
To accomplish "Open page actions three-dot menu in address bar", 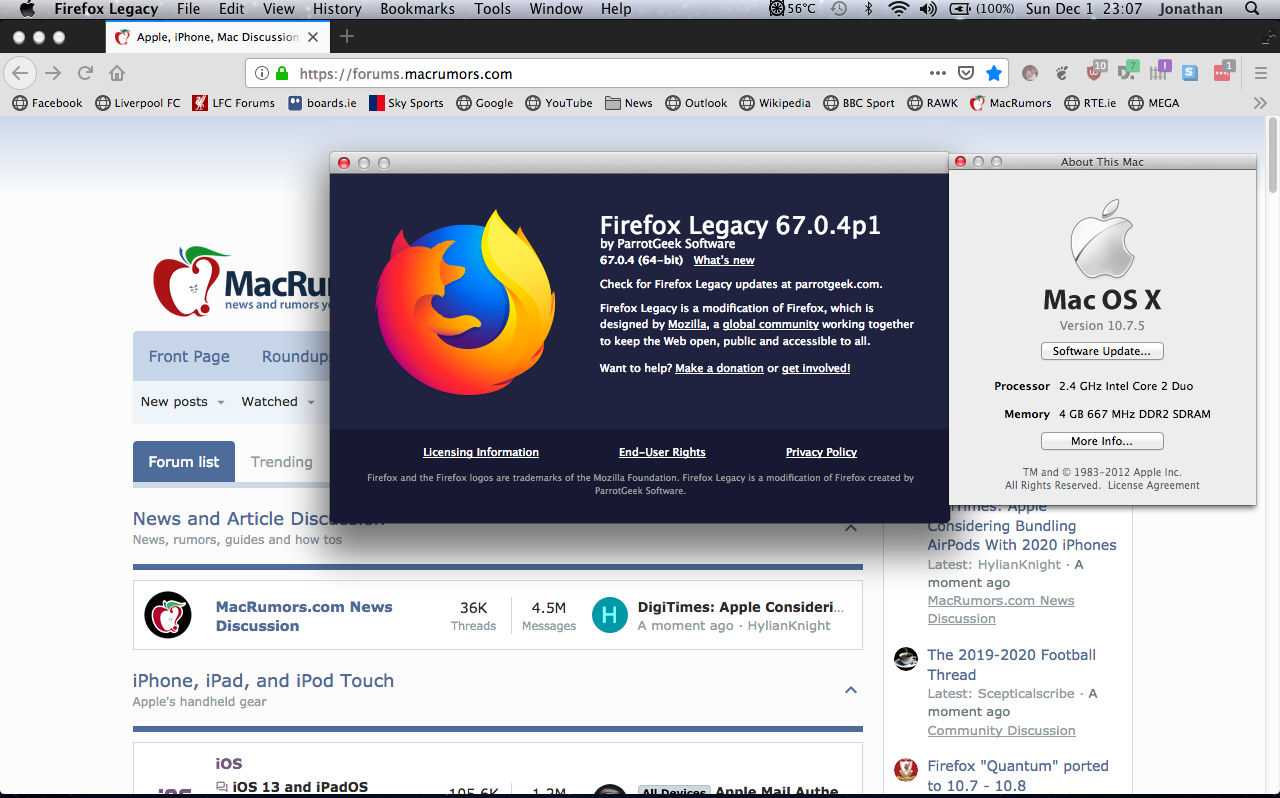I will (937, 73).
